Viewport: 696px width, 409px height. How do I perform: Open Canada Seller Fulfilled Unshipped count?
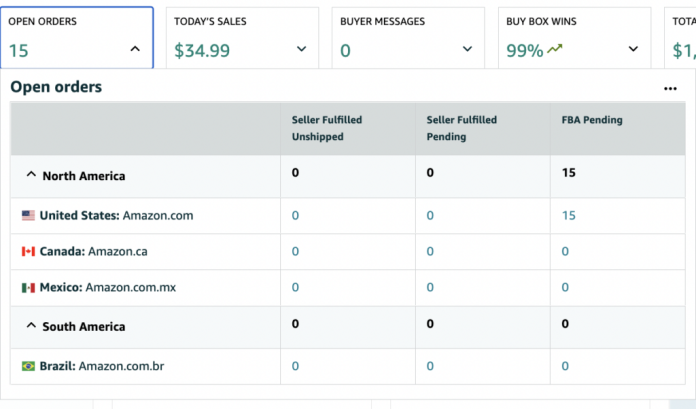click(x=295, y=251)
